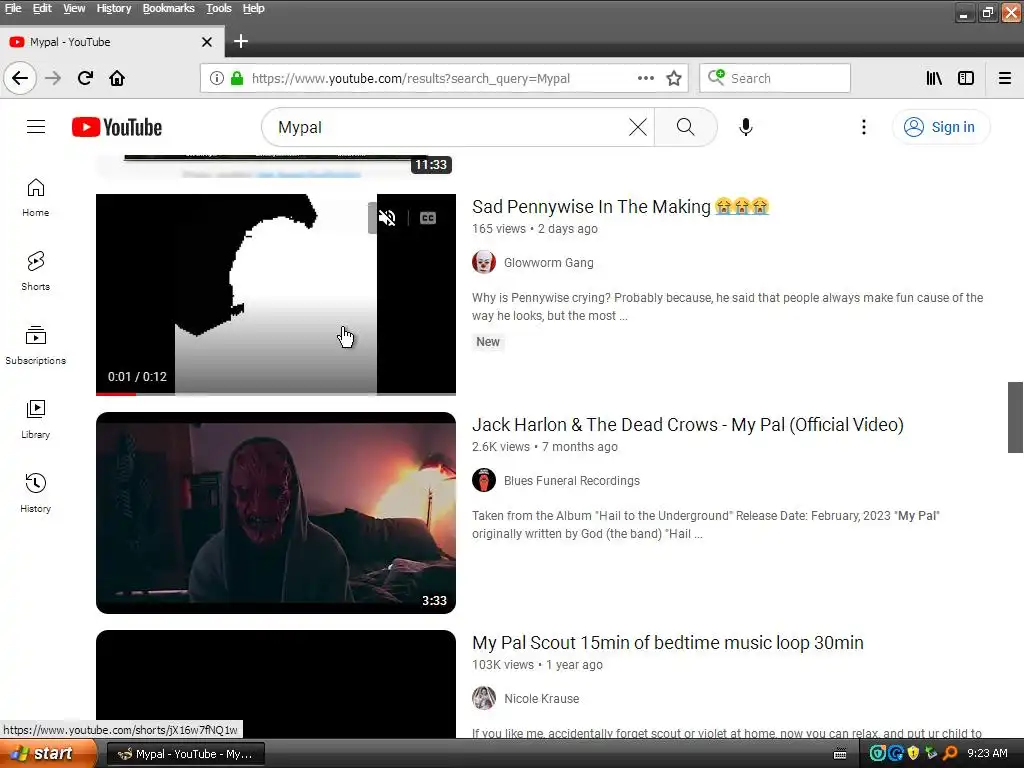Close the Mypal - YouTube tab

(x=207, y=42)
